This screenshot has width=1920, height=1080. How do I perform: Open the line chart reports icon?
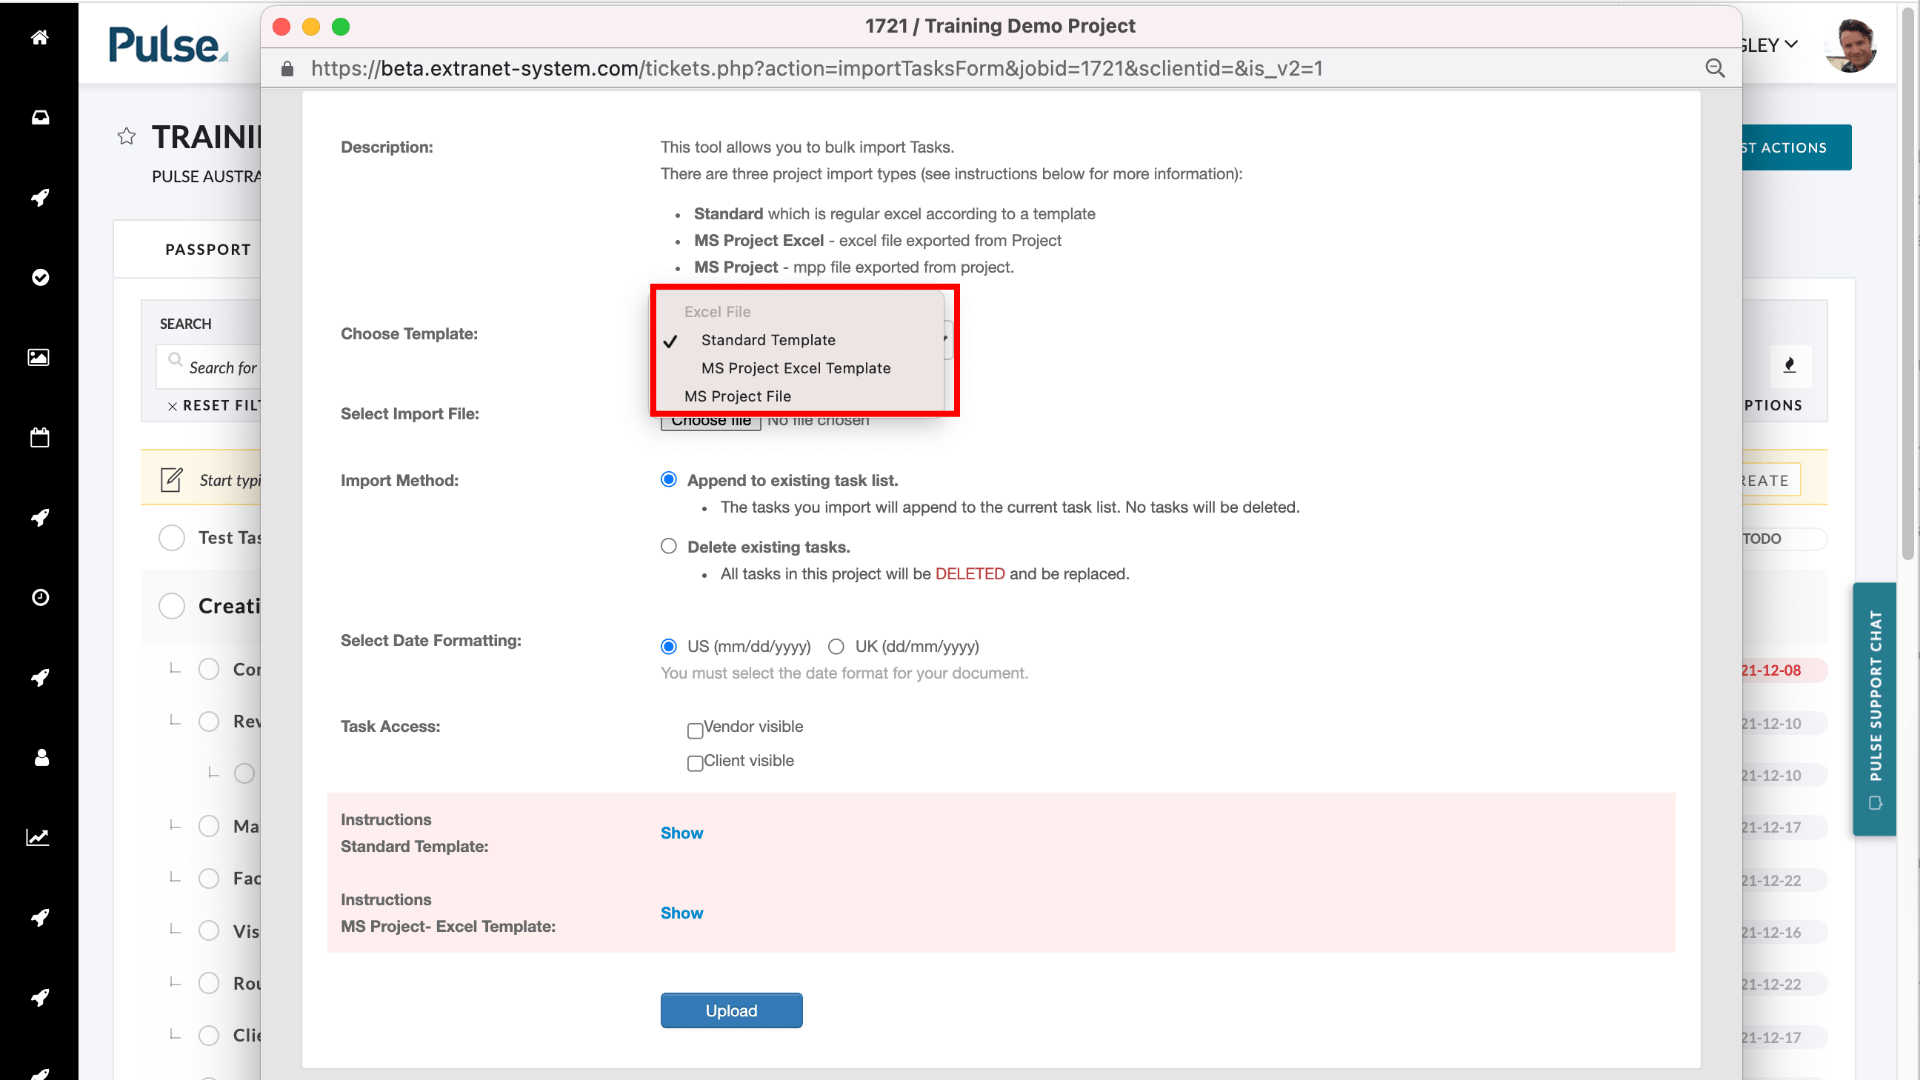pos(38,837)
